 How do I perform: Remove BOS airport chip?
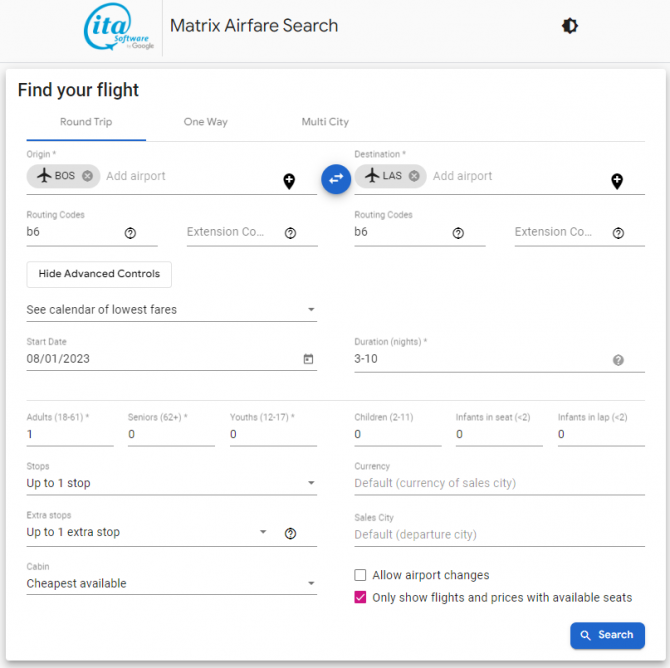pyautogui.click(x=88, y=176)
